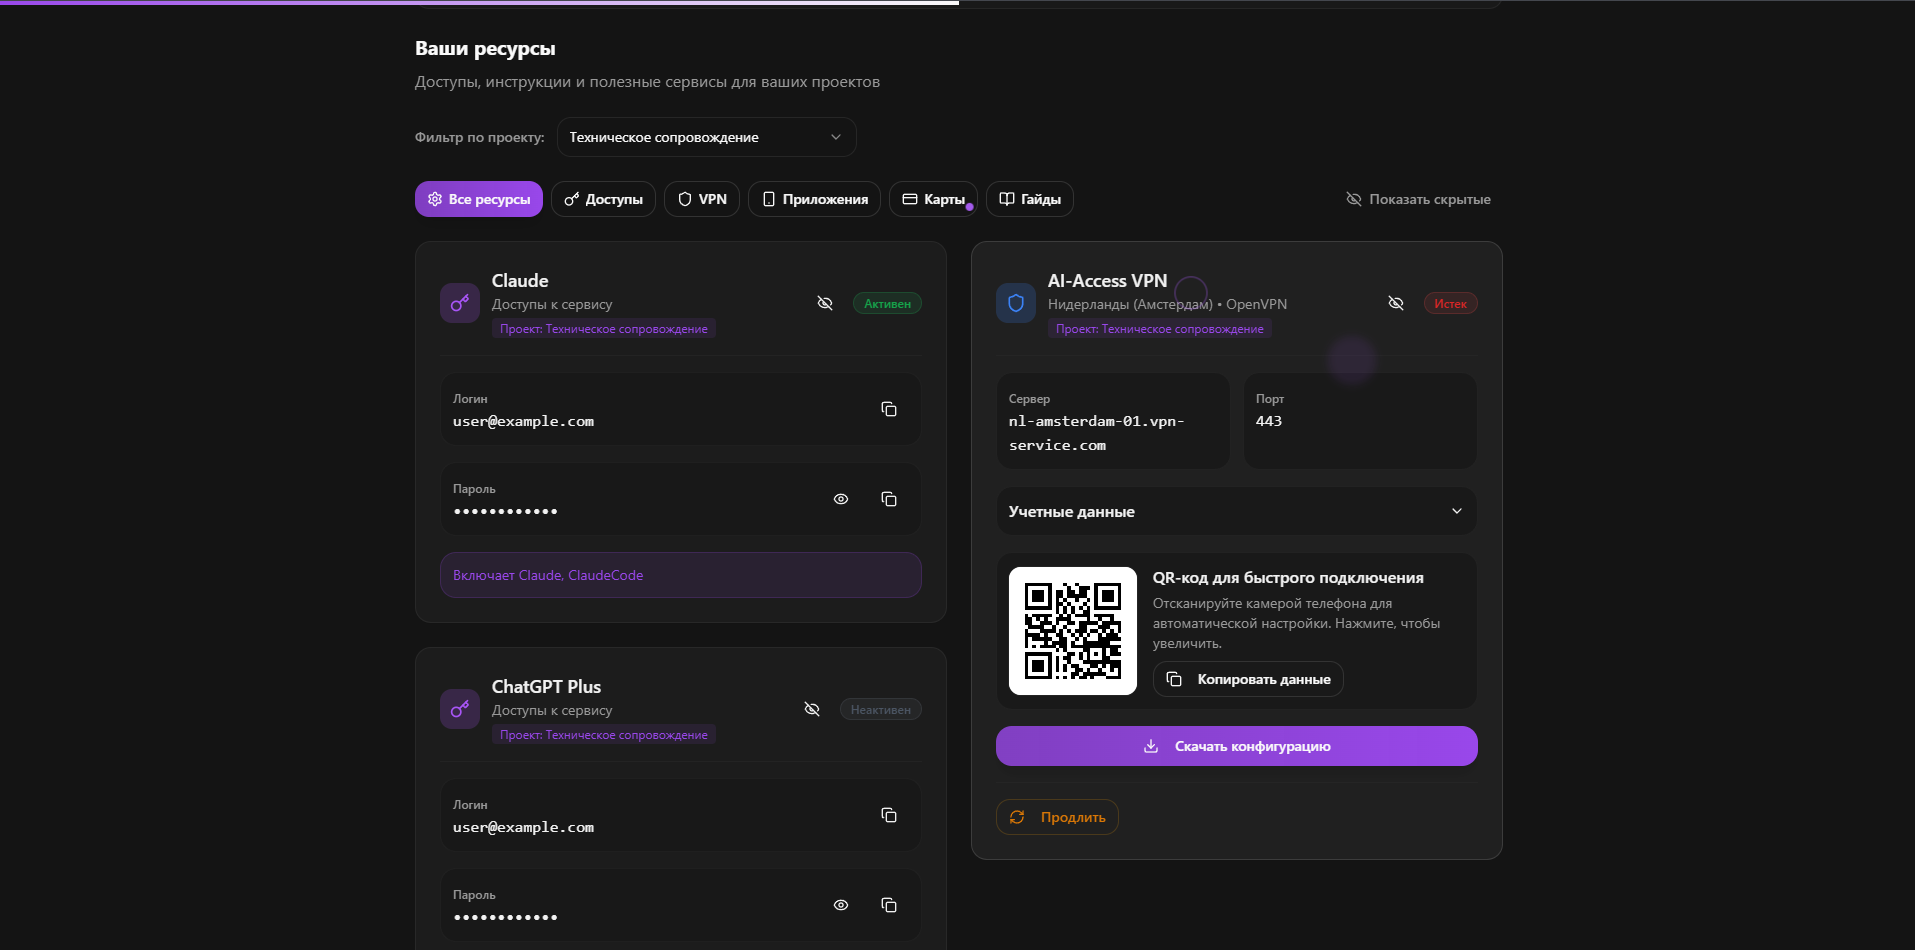Hide the Claude resource card
The width and height of the screenshot is (1915, 950).
[x=825, y=303]
